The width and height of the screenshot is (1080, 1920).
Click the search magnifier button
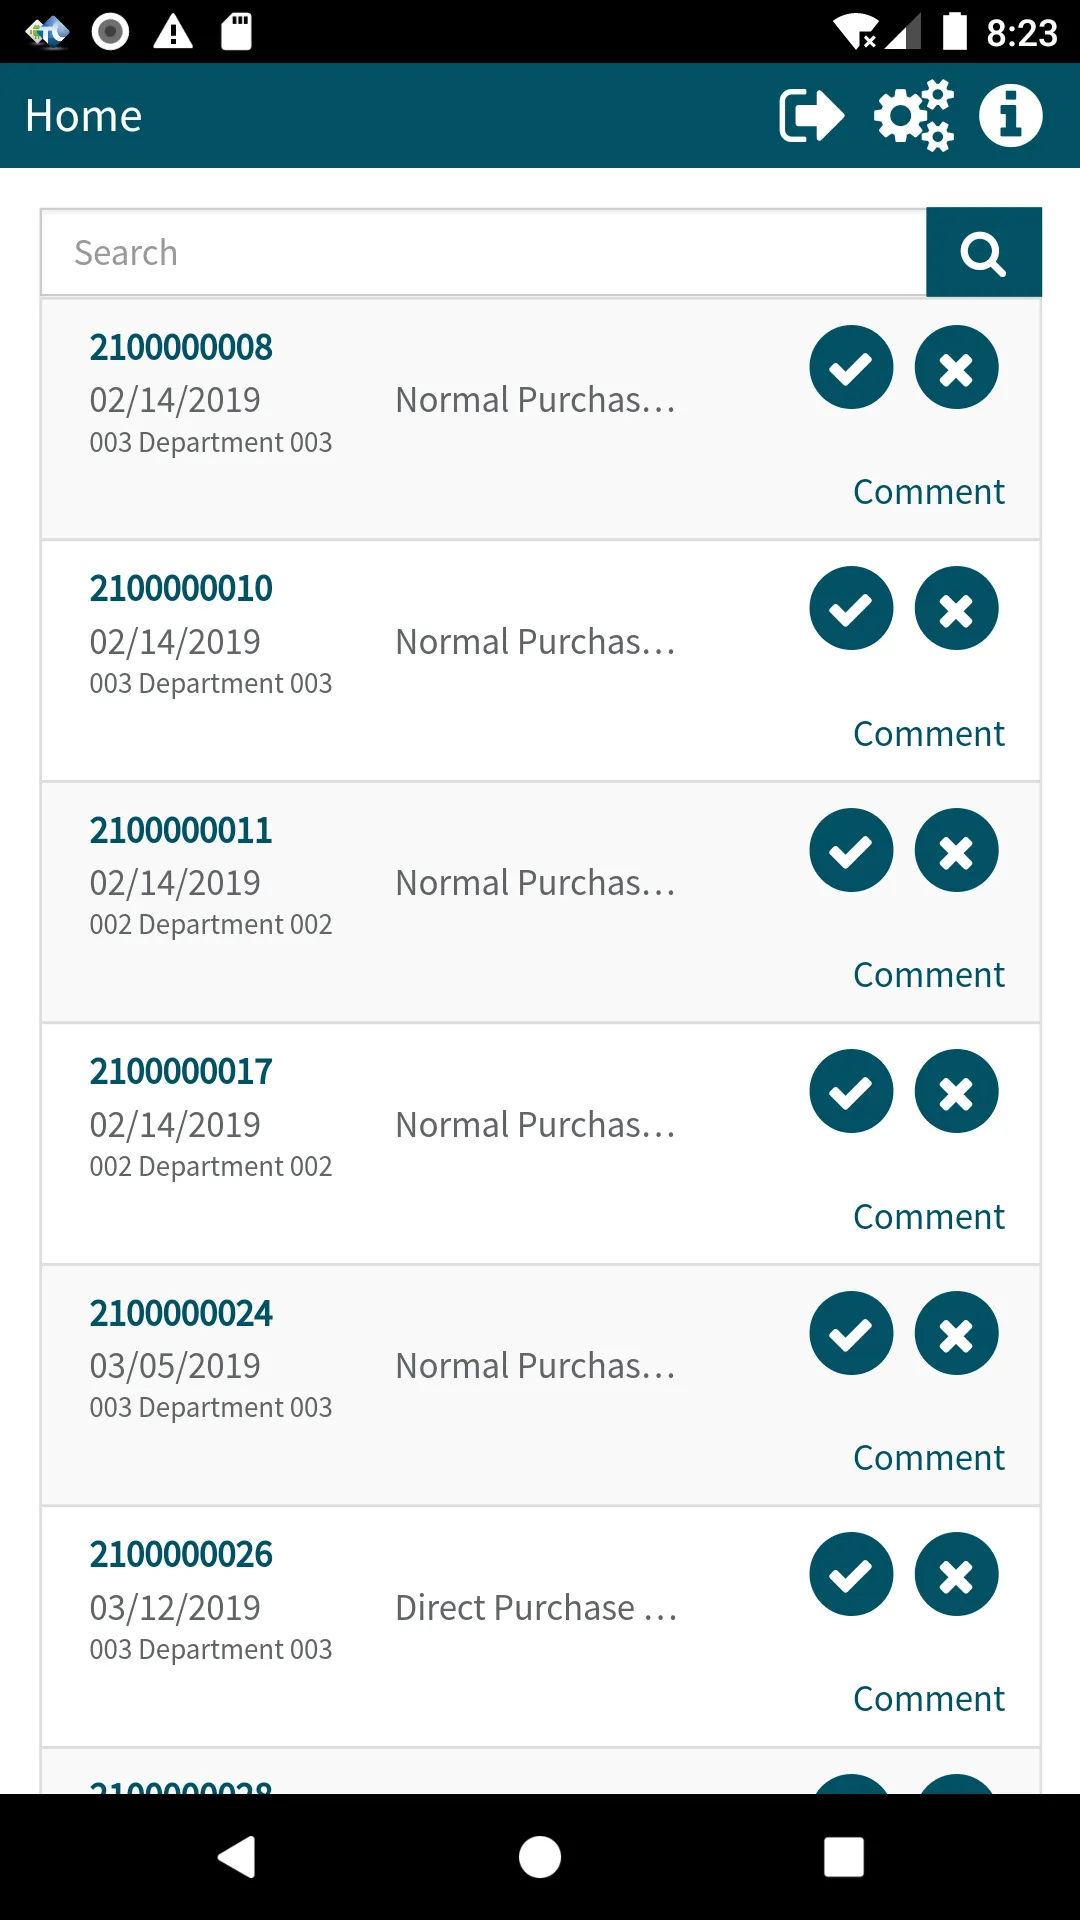pos(984,252)
